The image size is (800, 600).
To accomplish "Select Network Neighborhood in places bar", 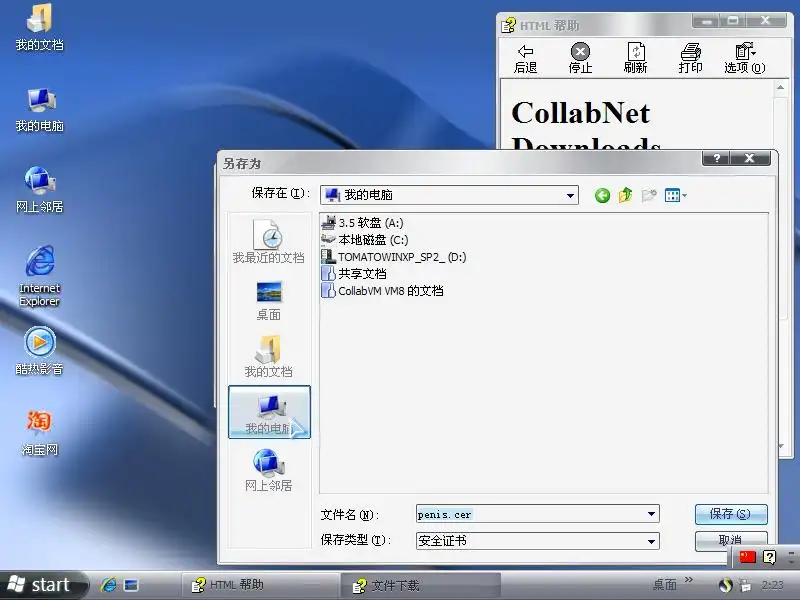I will tap(268, 470).
